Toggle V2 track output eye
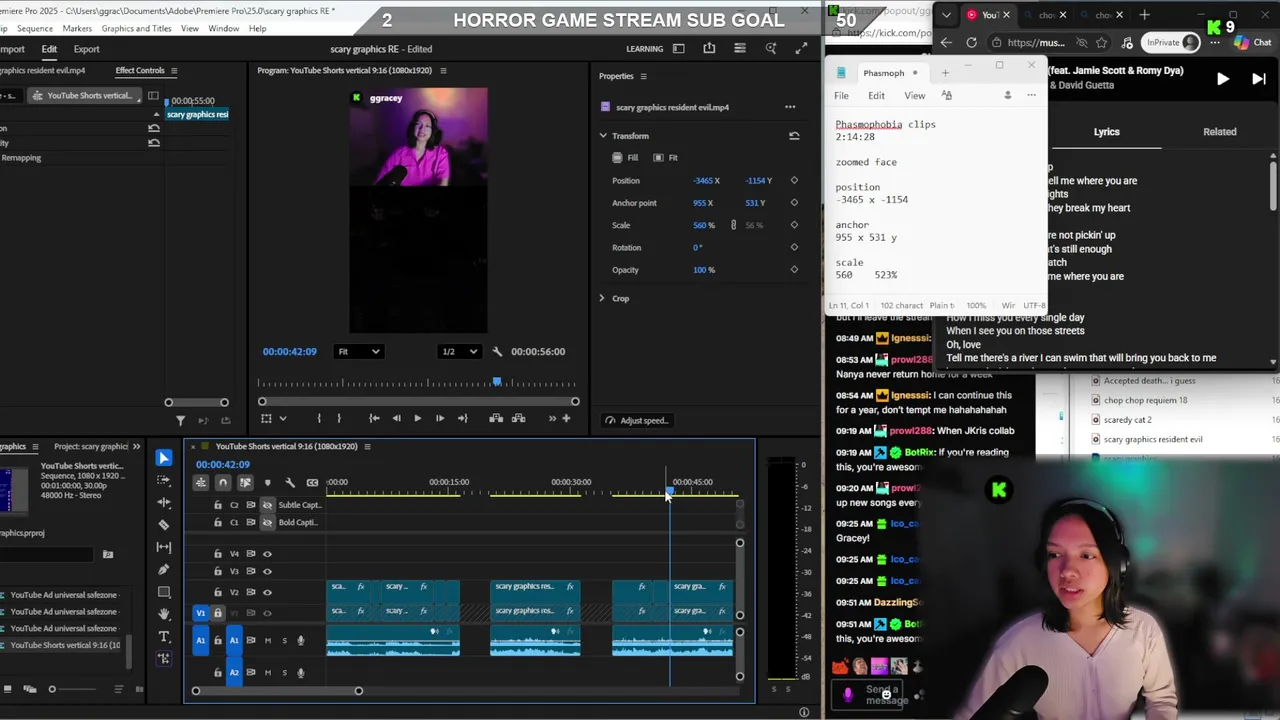 pos(267,591)
